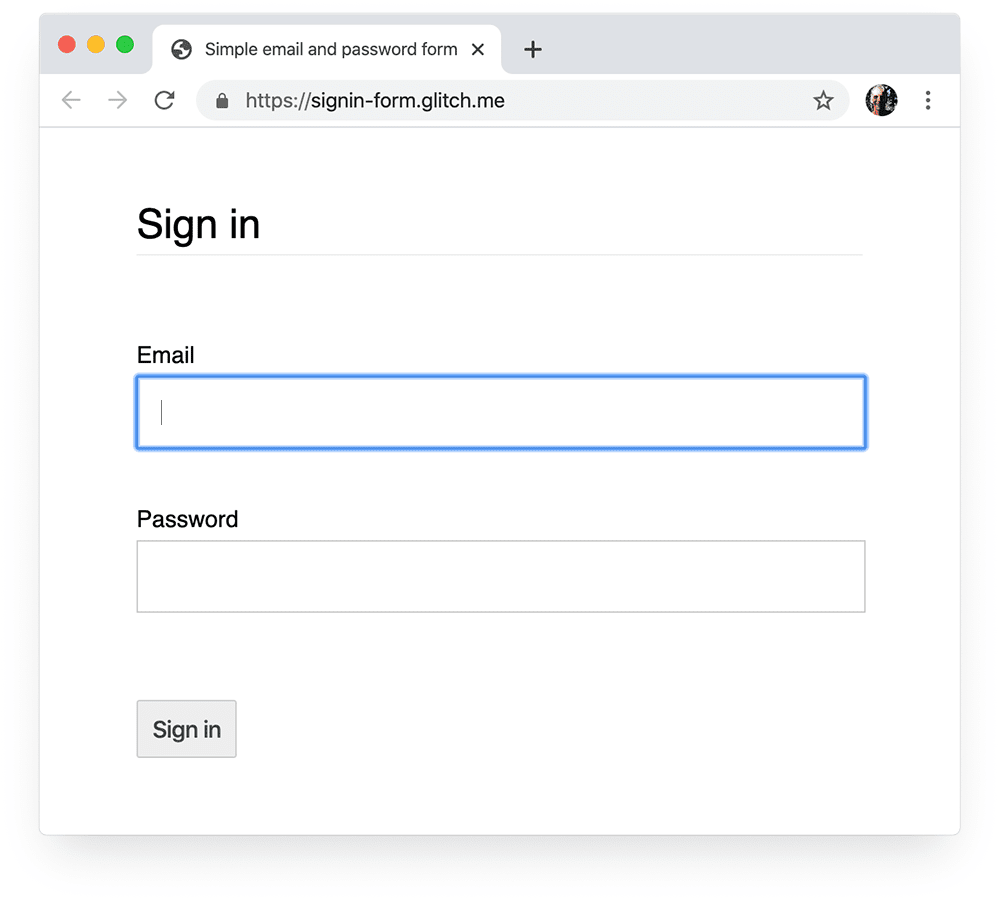
Task: Minimize the window with yellow button
Action: point(96,44)
